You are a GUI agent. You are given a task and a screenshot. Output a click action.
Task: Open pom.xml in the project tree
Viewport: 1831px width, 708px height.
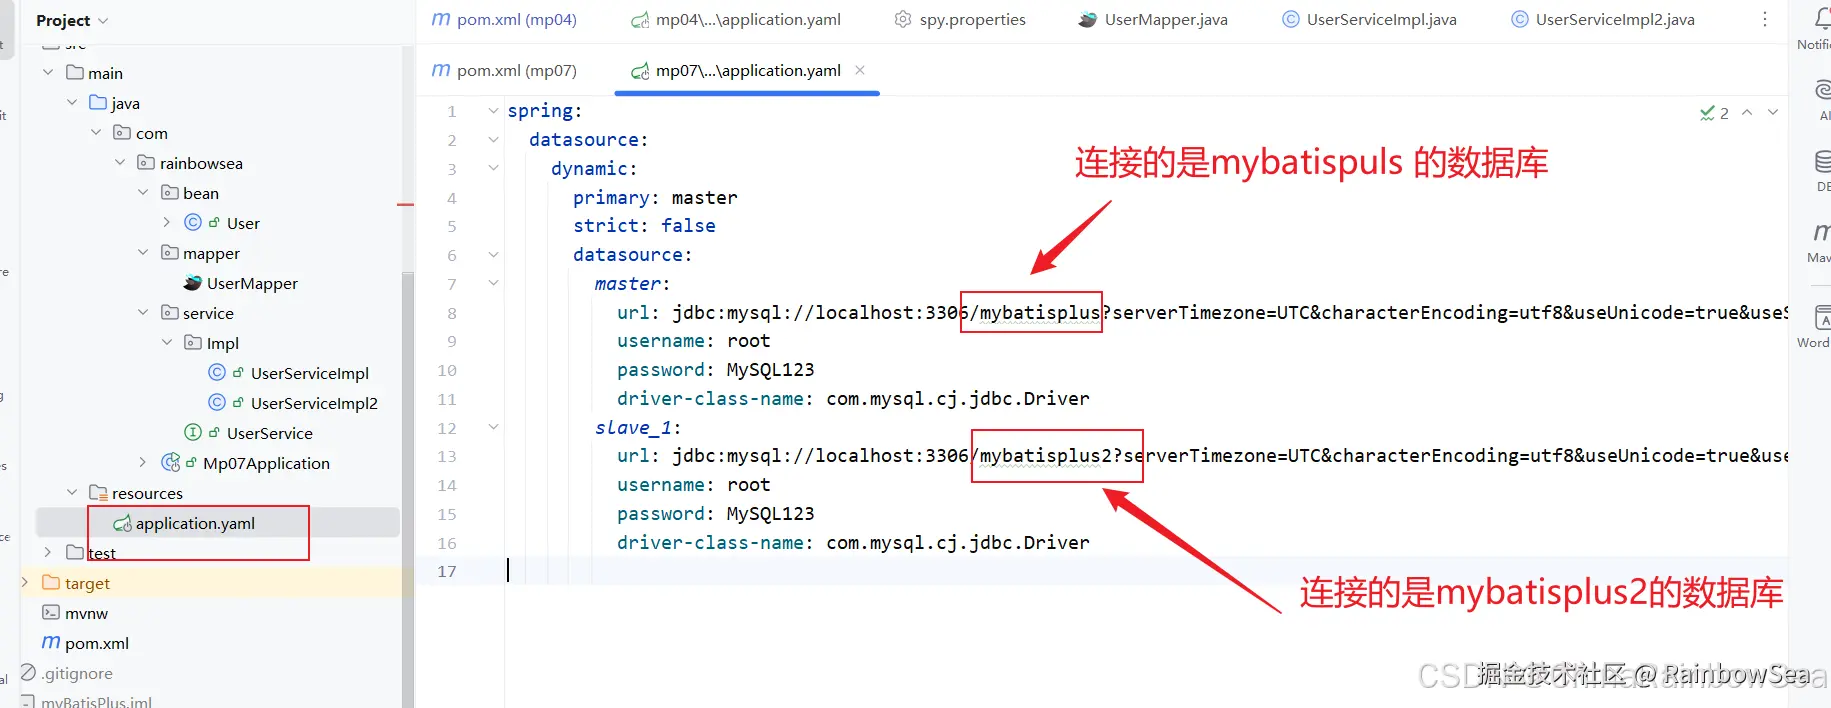coord(97,643)
